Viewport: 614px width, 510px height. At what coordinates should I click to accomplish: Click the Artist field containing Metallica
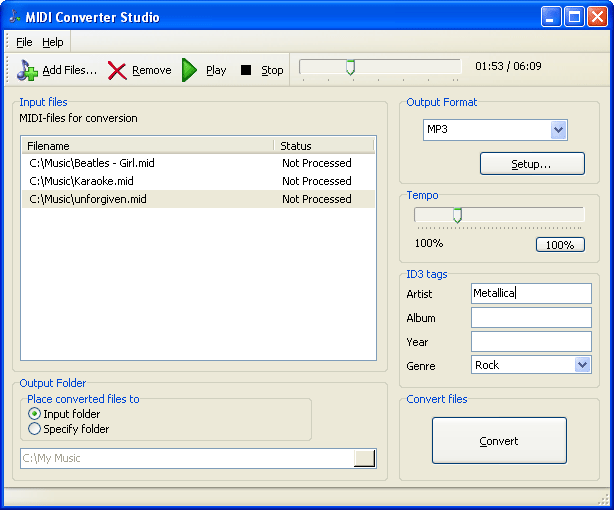point(531,293)
